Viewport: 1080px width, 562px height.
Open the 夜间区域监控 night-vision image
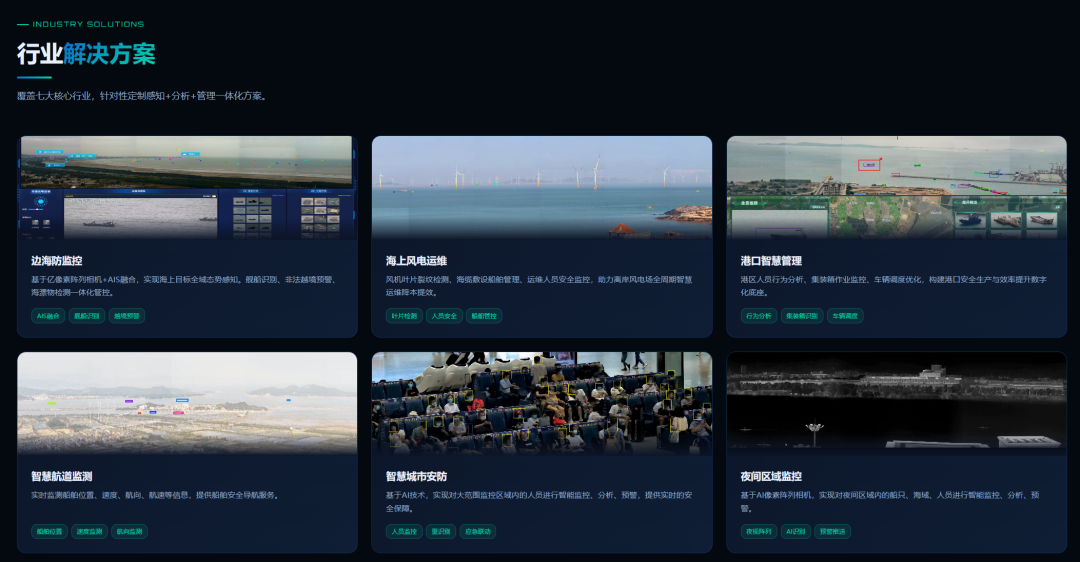pyautogui.click(x=896, y=403)
